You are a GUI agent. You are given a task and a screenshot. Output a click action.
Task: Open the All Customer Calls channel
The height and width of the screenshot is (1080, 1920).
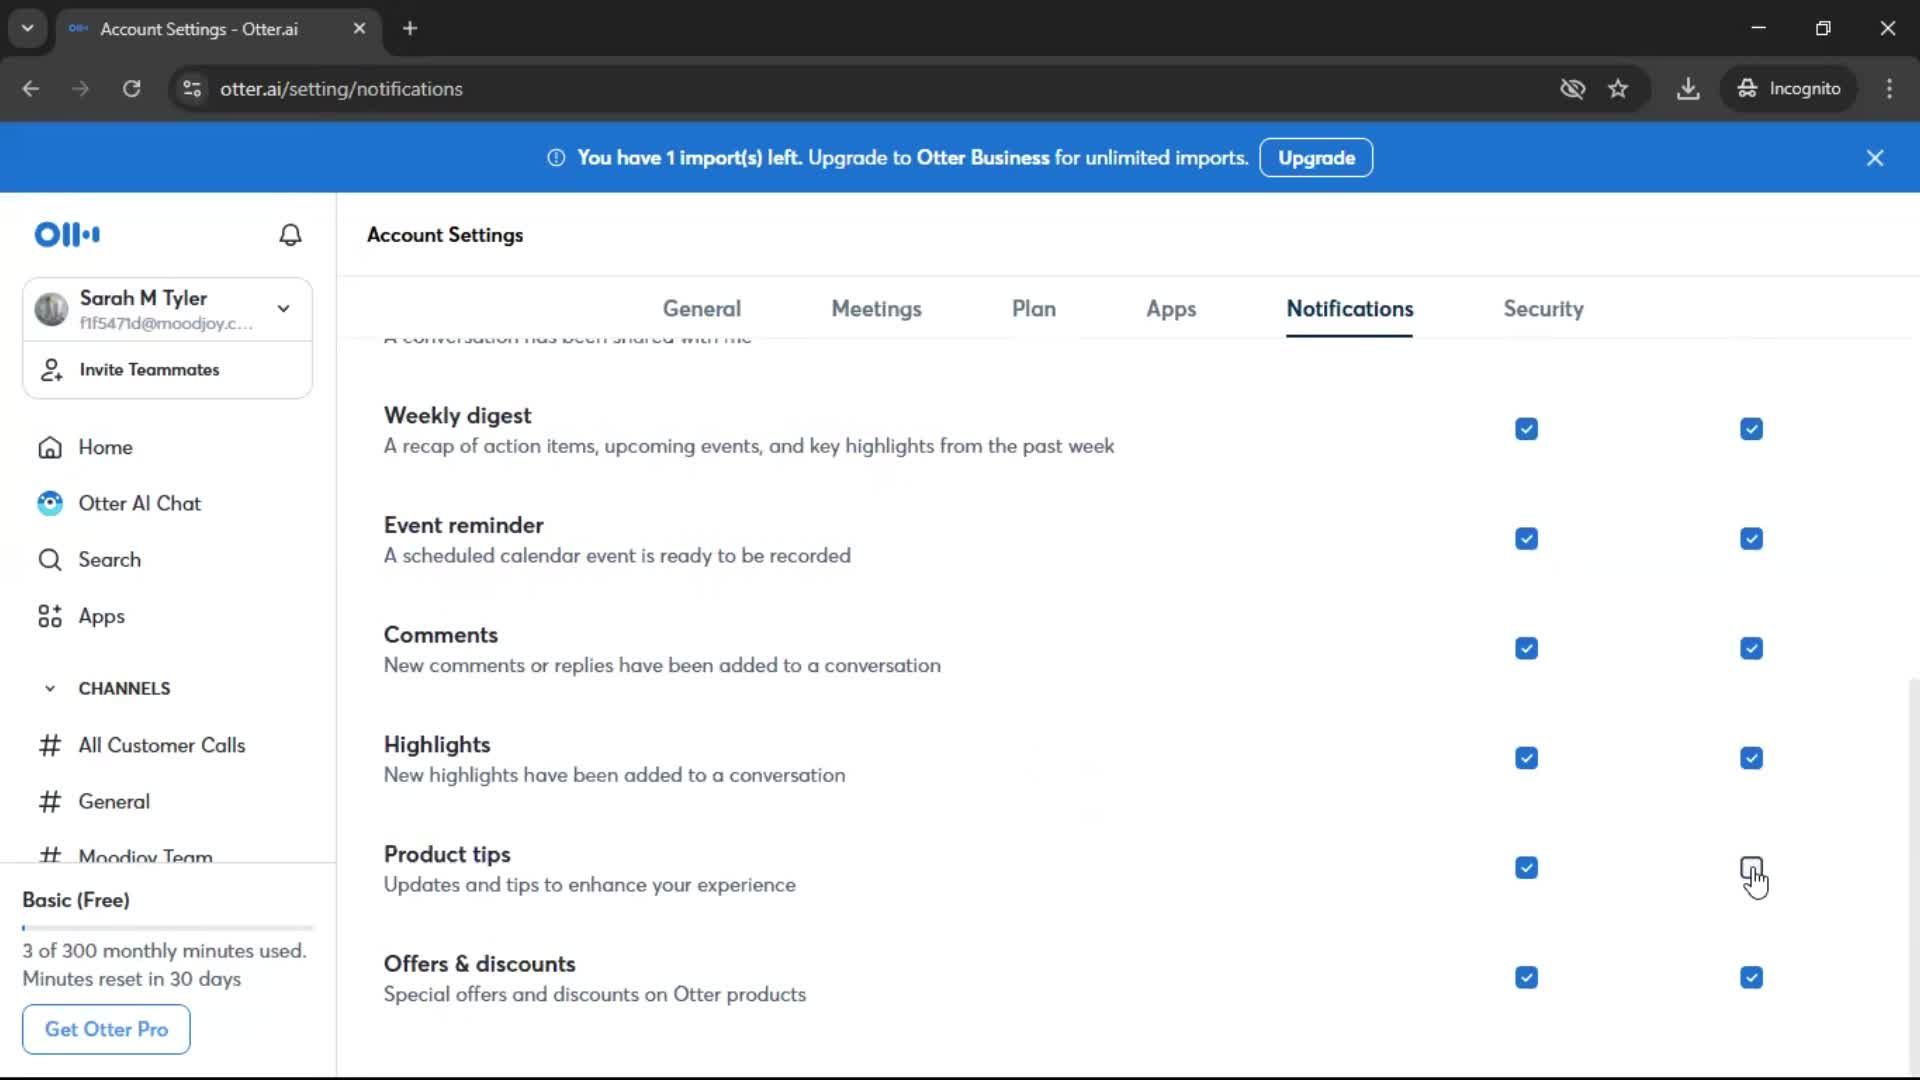[162, 745]
